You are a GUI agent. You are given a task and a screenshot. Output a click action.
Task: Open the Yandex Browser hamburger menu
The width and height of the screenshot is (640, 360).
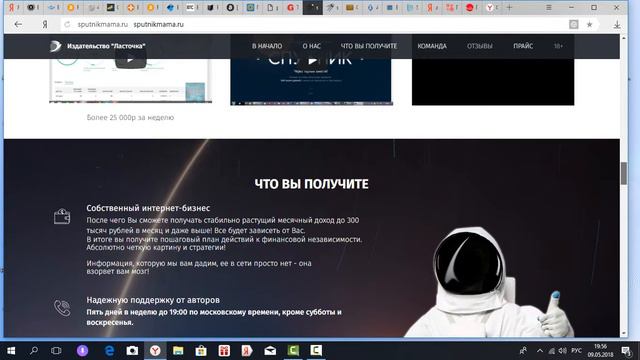[x=549, y=7]
